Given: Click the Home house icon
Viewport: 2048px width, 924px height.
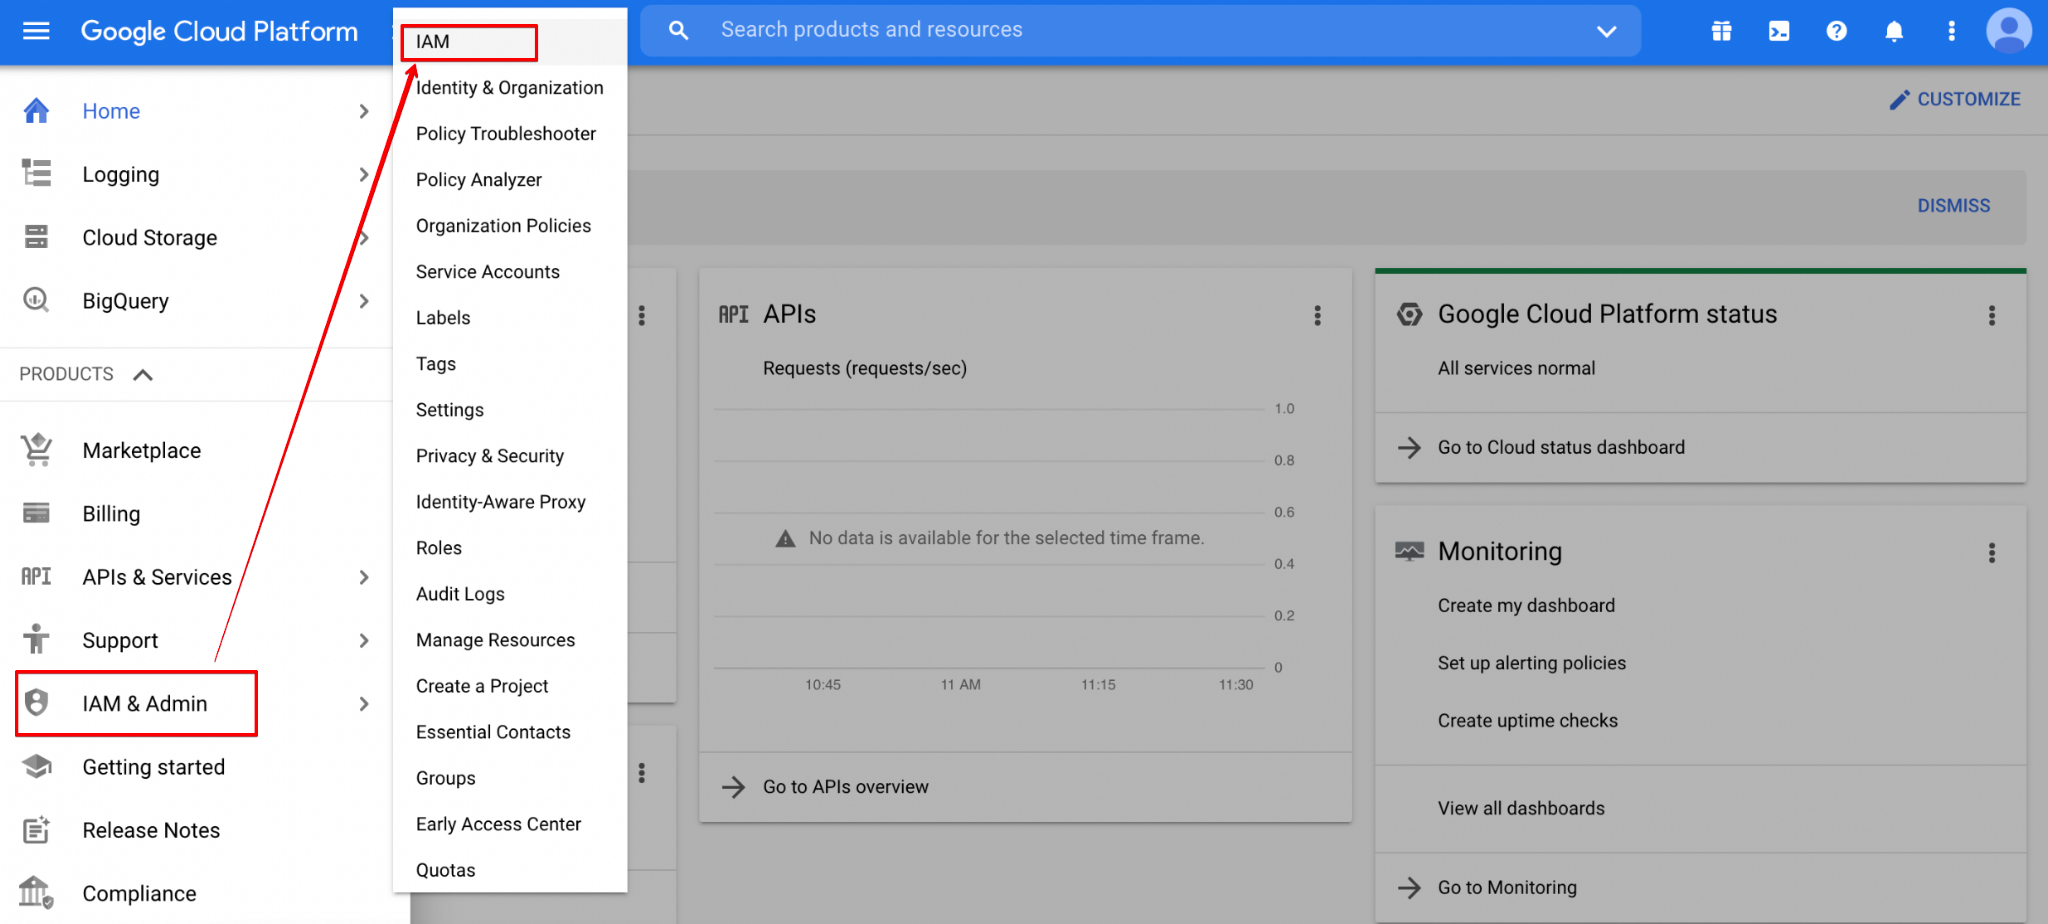Looking at the screenshot, I should 36,111.
